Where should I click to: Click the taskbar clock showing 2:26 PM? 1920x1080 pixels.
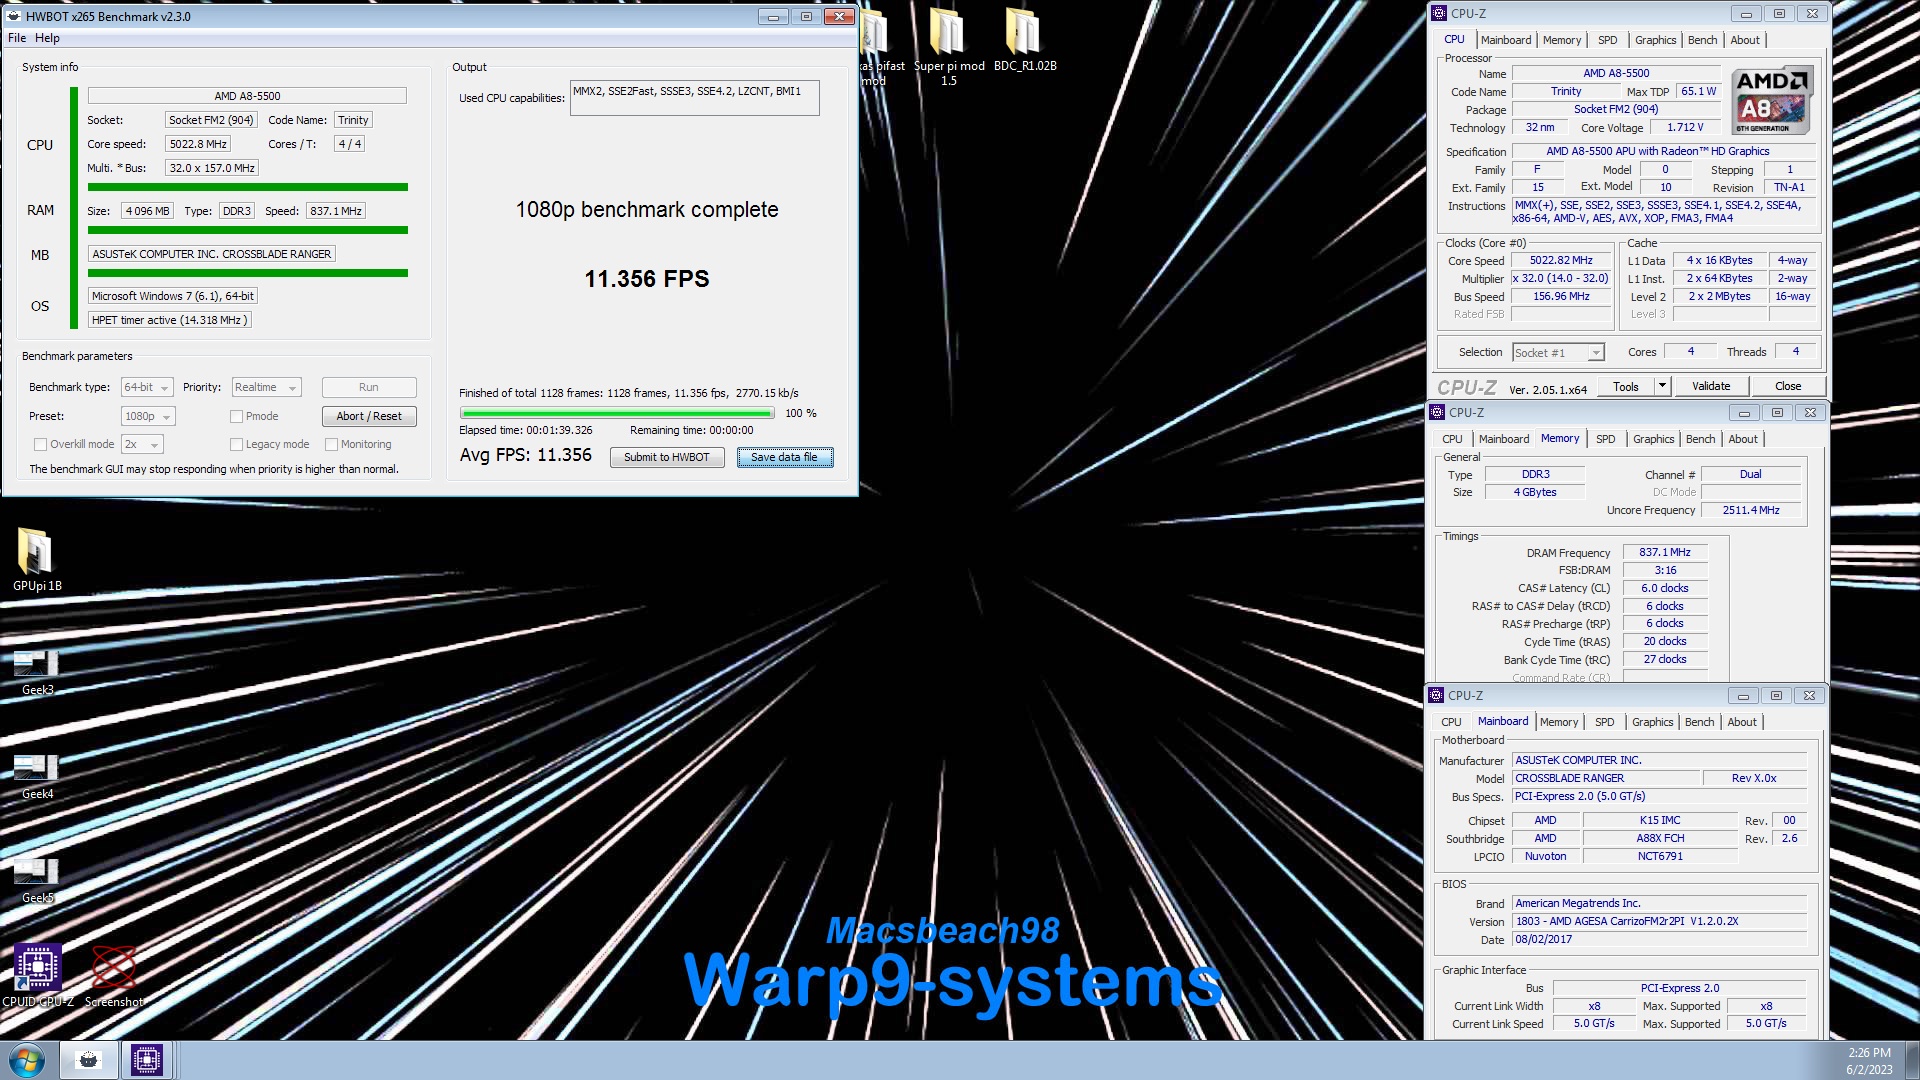click(x=1869, y=1061)
